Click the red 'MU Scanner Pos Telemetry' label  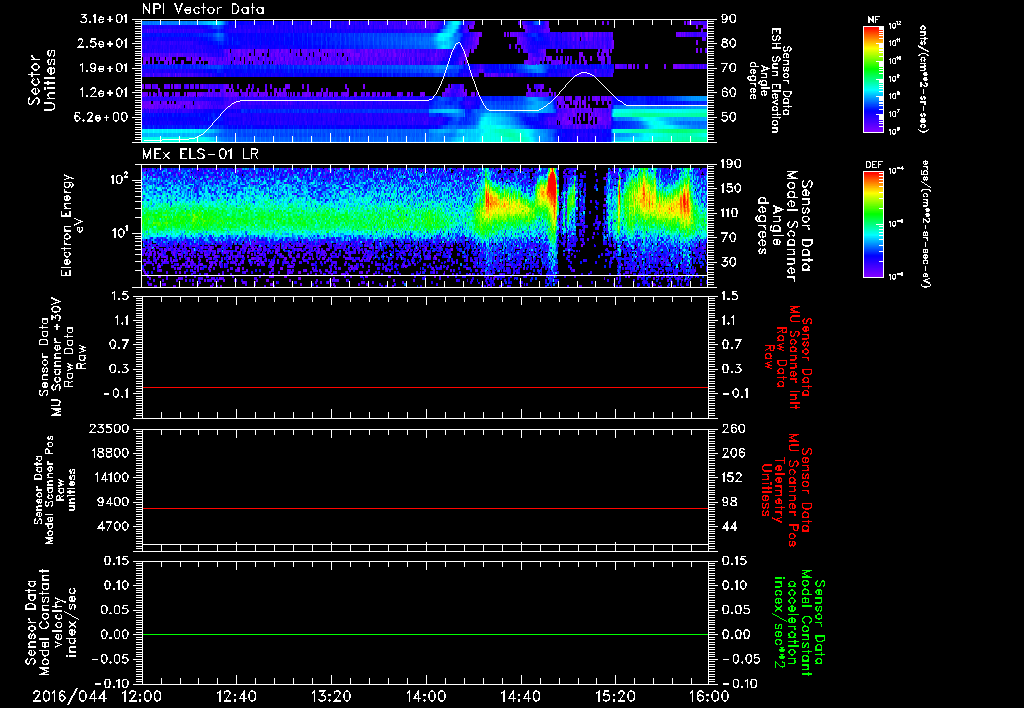coord(786,490)
